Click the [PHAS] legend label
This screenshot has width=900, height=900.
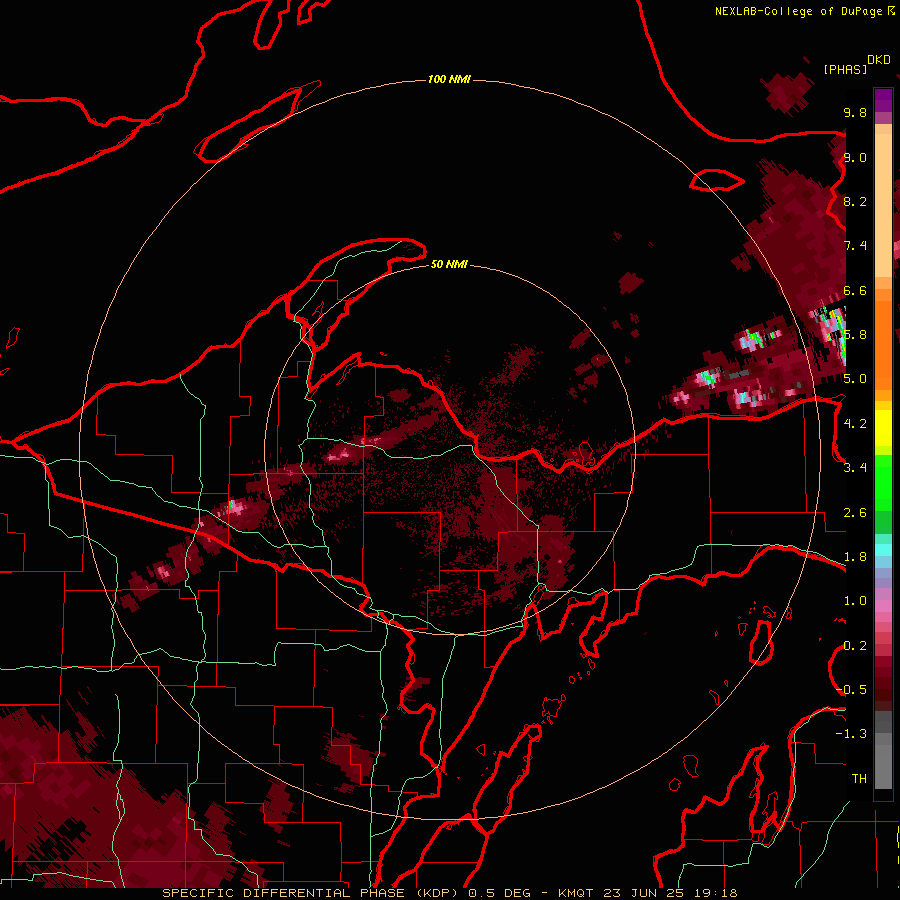point(845,69)
